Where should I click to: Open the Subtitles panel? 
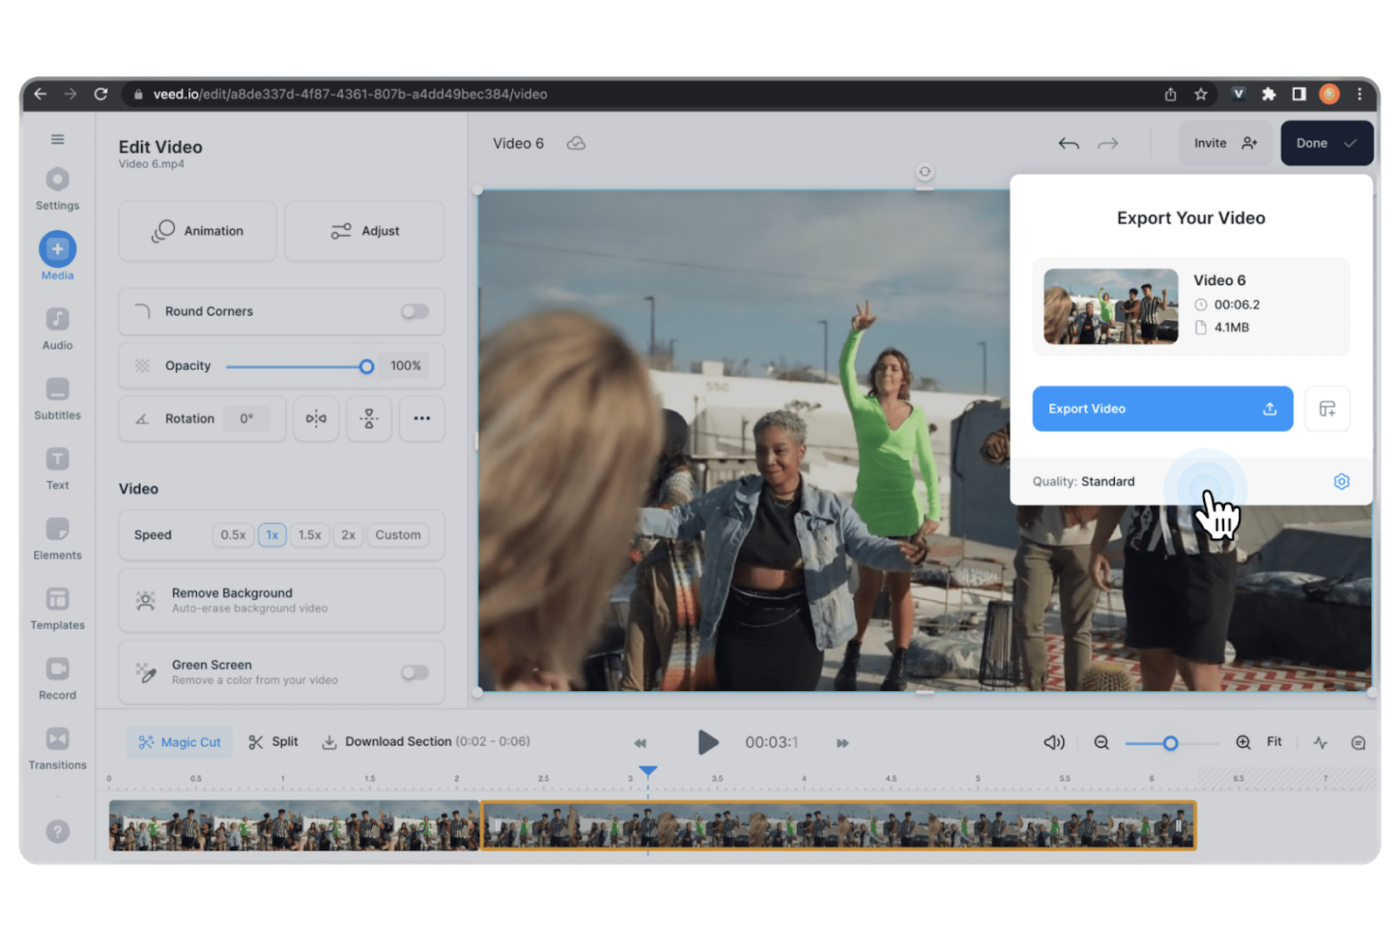click(x=57, y=399)
